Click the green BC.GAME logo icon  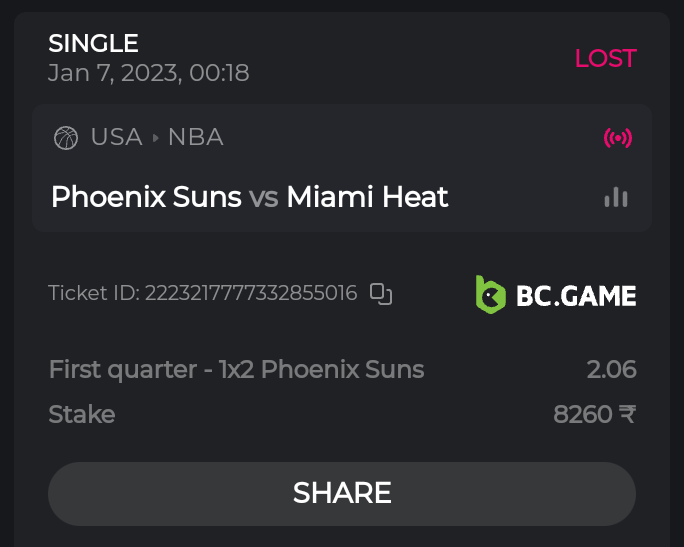[490, 295]
